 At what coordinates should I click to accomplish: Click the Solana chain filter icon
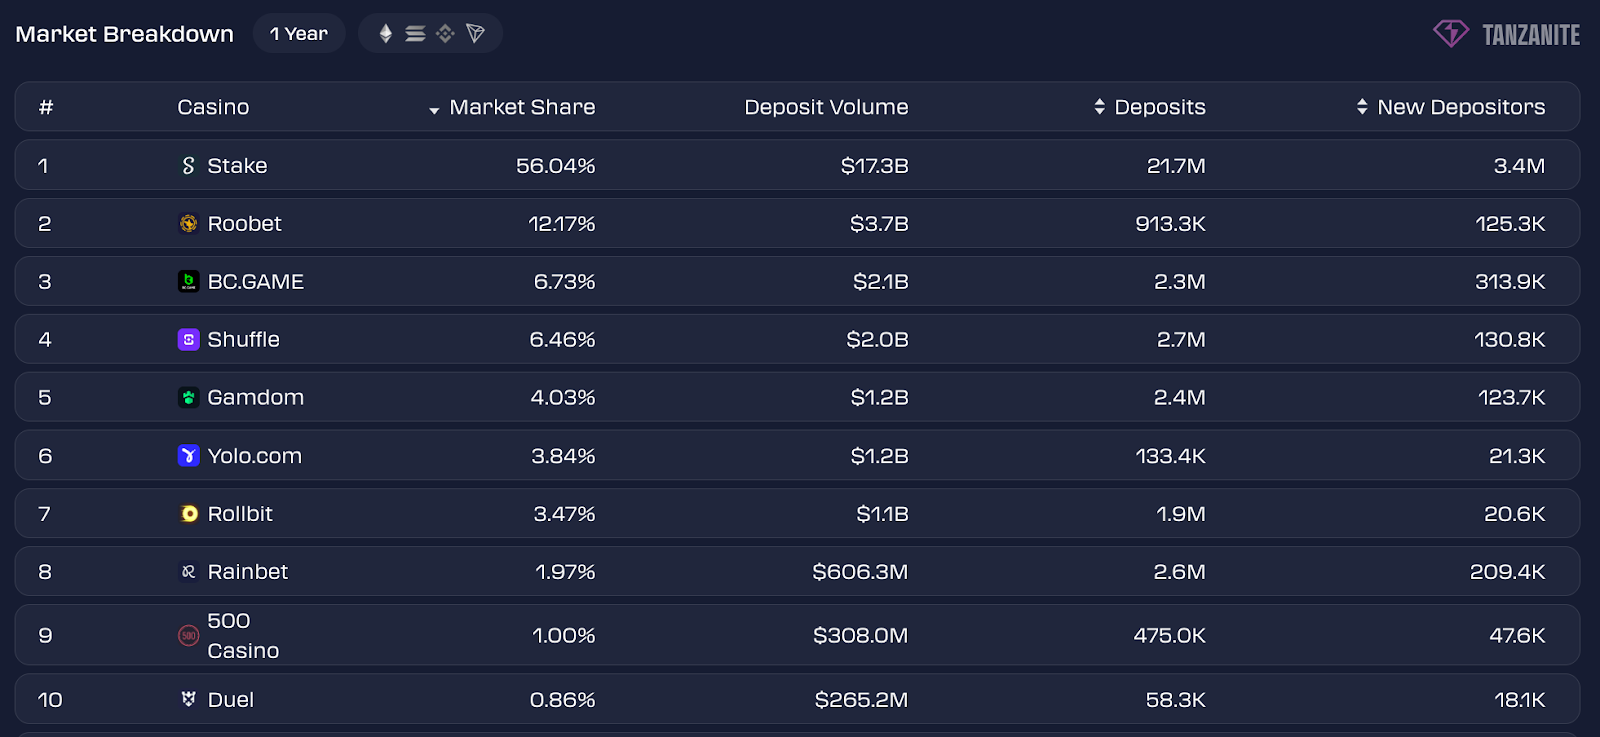(415, 34)
